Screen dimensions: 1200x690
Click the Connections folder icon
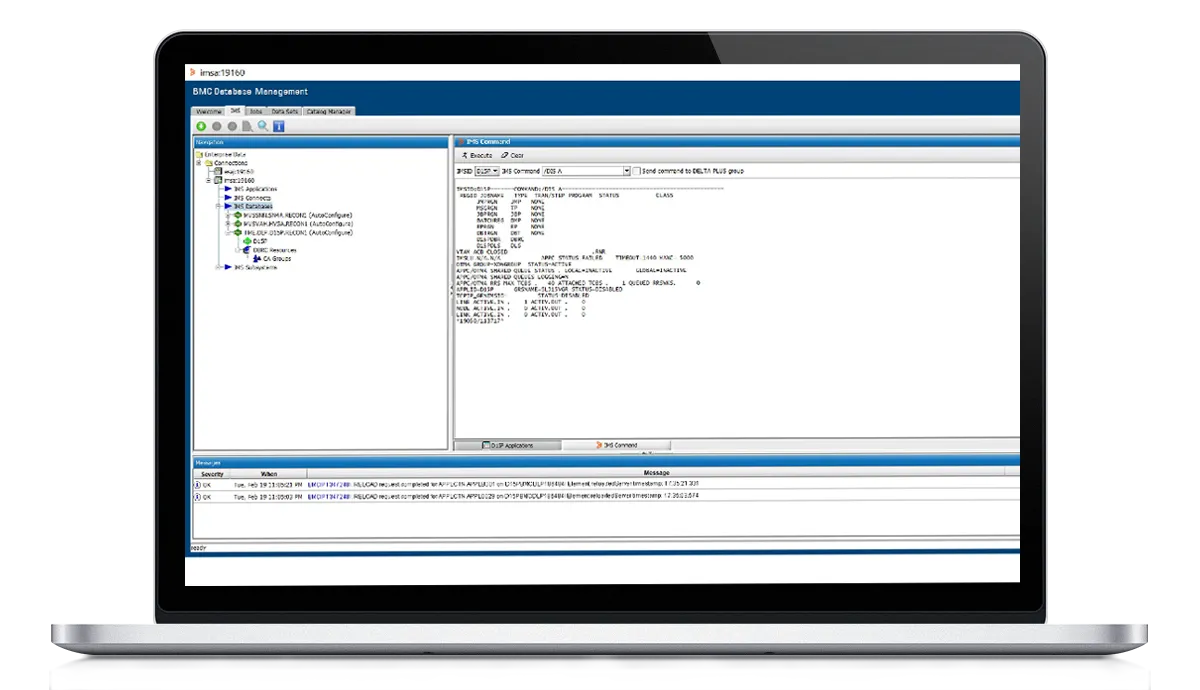209,163
